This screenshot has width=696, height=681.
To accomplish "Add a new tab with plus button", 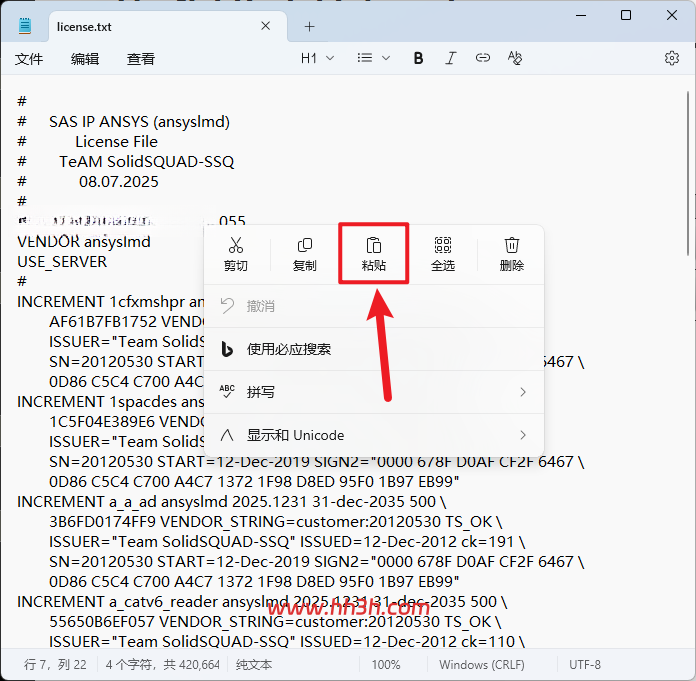I will (309, 27).
